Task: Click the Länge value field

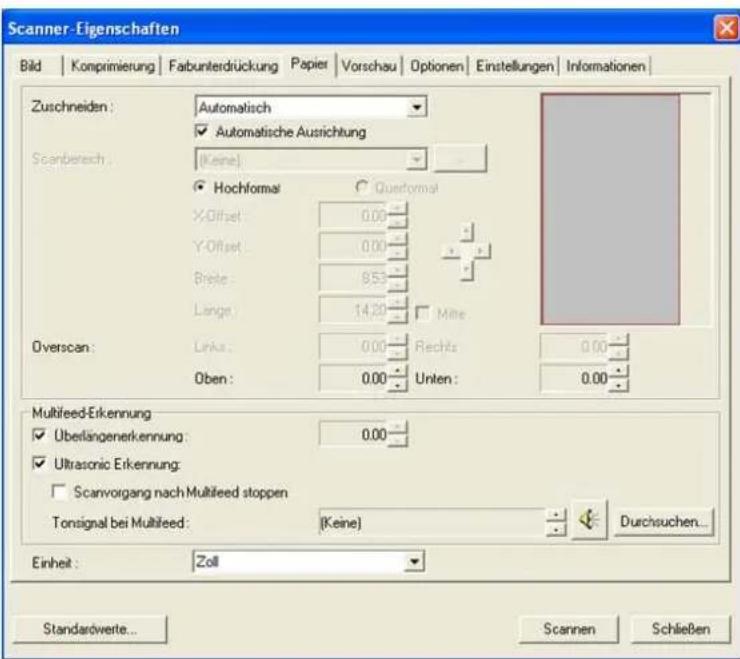Action: pyautogui.click(x=354, y=310)
